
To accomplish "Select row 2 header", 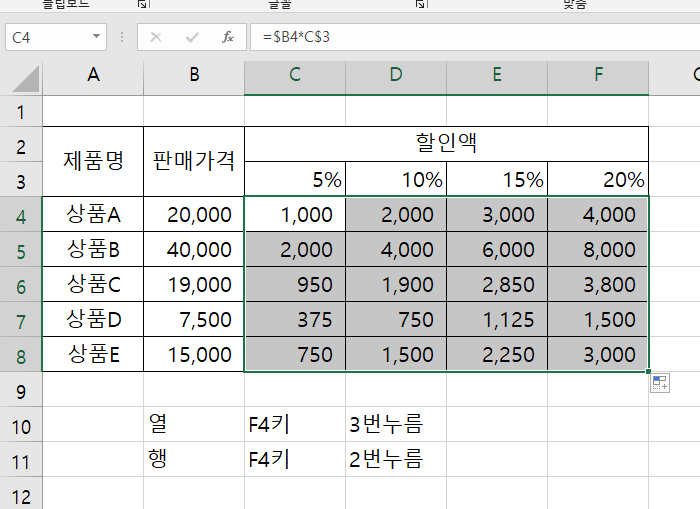I will tap(21, 144).
